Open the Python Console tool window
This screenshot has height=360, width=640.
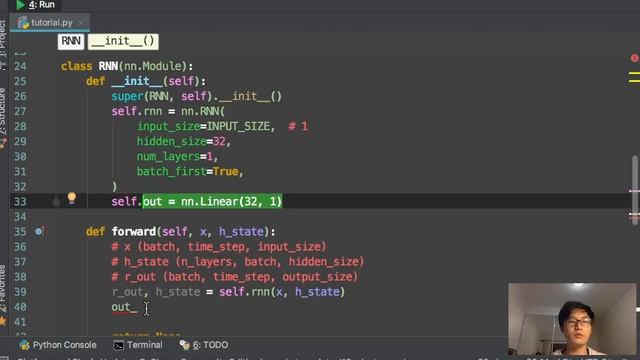point(58,345)
